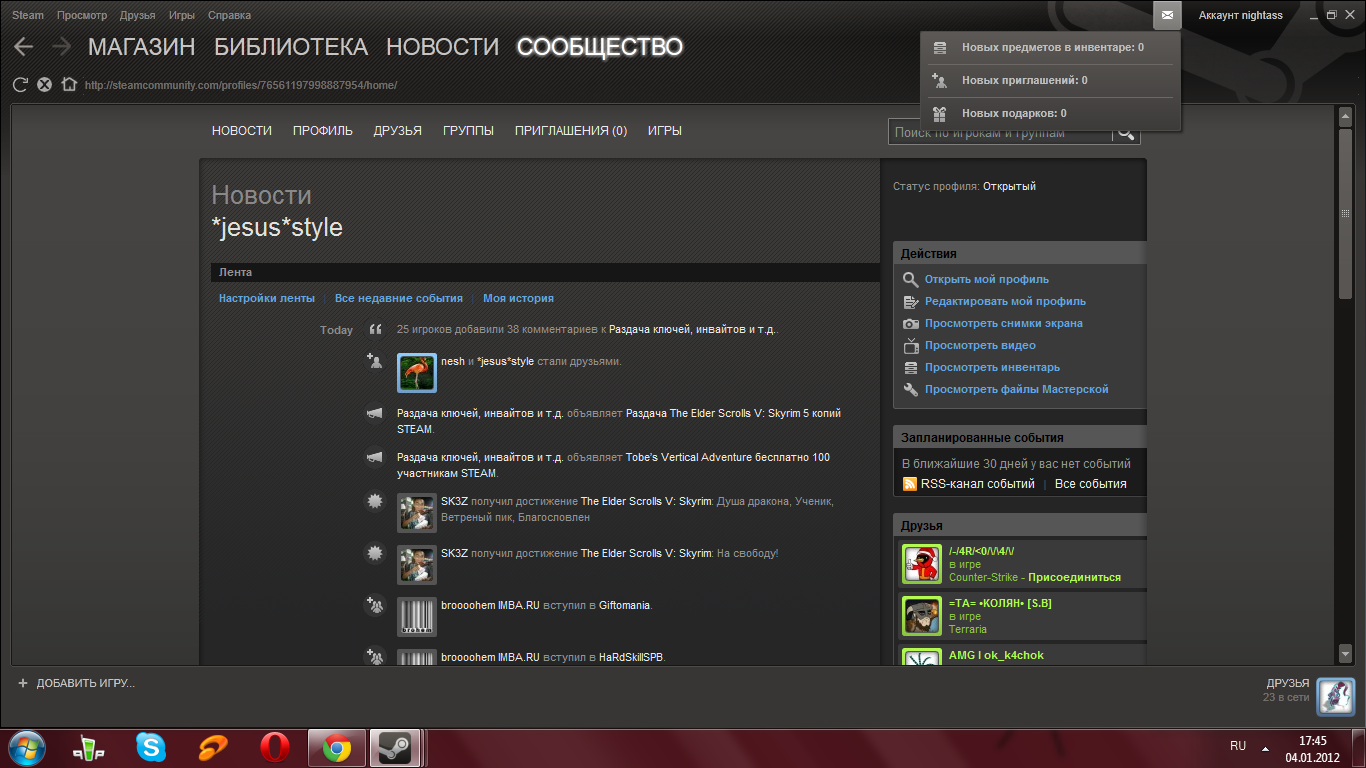Open ПРОФИЛЬ community tab
Screen dimensions: 1366x768
[x=323, y=131]
